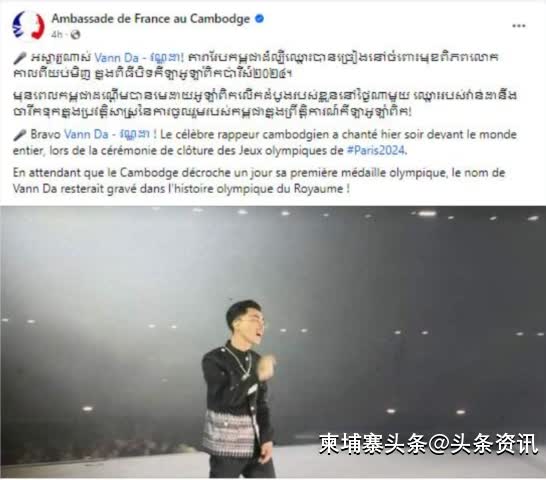Image resolution: width=546 pixels, height=480 pixels.
Task: Click the second Khmer paragraph text
Action: 264,103
